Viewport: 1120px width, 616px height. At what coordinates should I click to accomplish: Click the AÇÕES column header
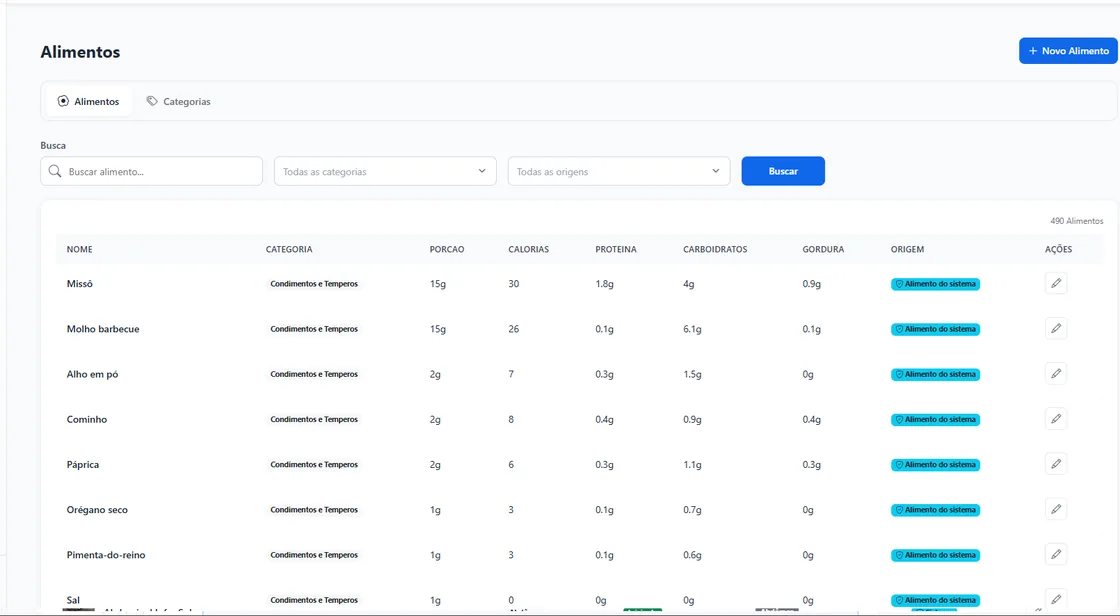[1059, 249]
